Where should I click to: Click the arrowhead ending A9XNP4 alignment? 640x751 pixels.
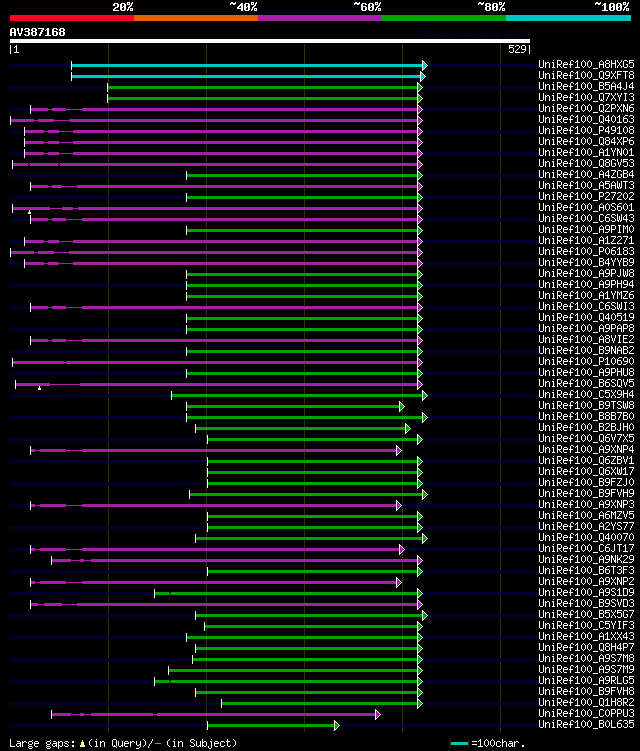click(x=399, y=451)
